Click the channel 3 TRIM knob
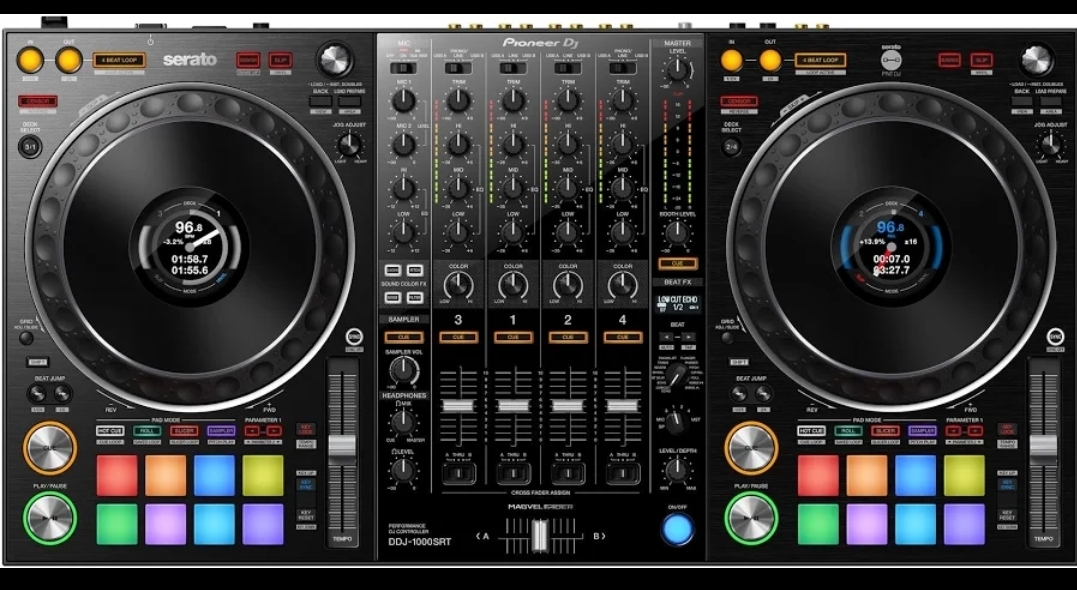This screenshot has height=590, width=1077. pos(458,101)
